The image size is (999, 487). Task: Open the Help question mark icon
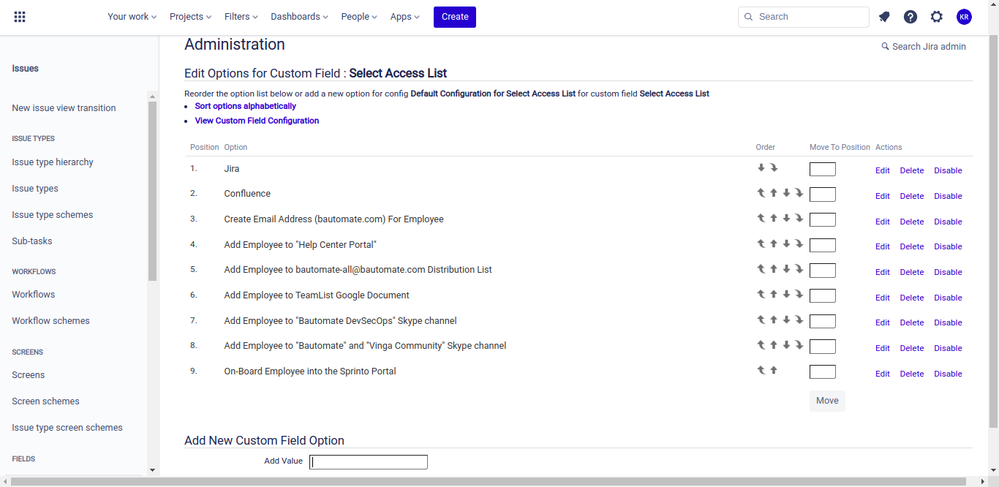(910, 17)
